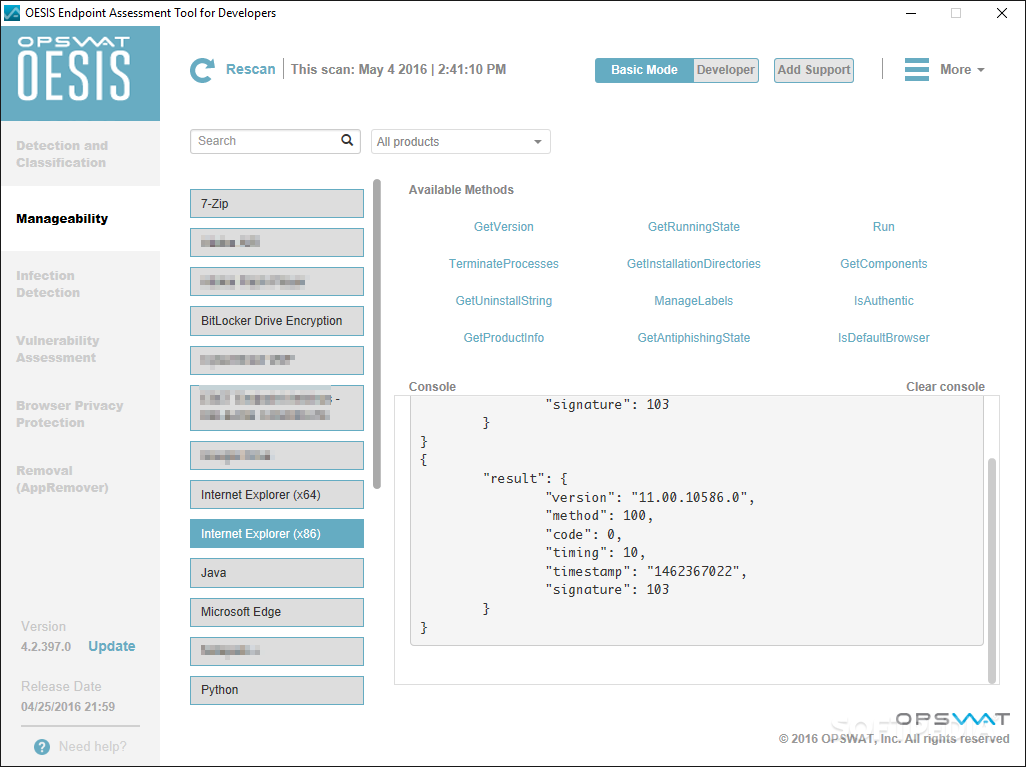This screenshot has width=1026, height=767.
Task: Invoke ManageLabels method
Action: (694, 301)
